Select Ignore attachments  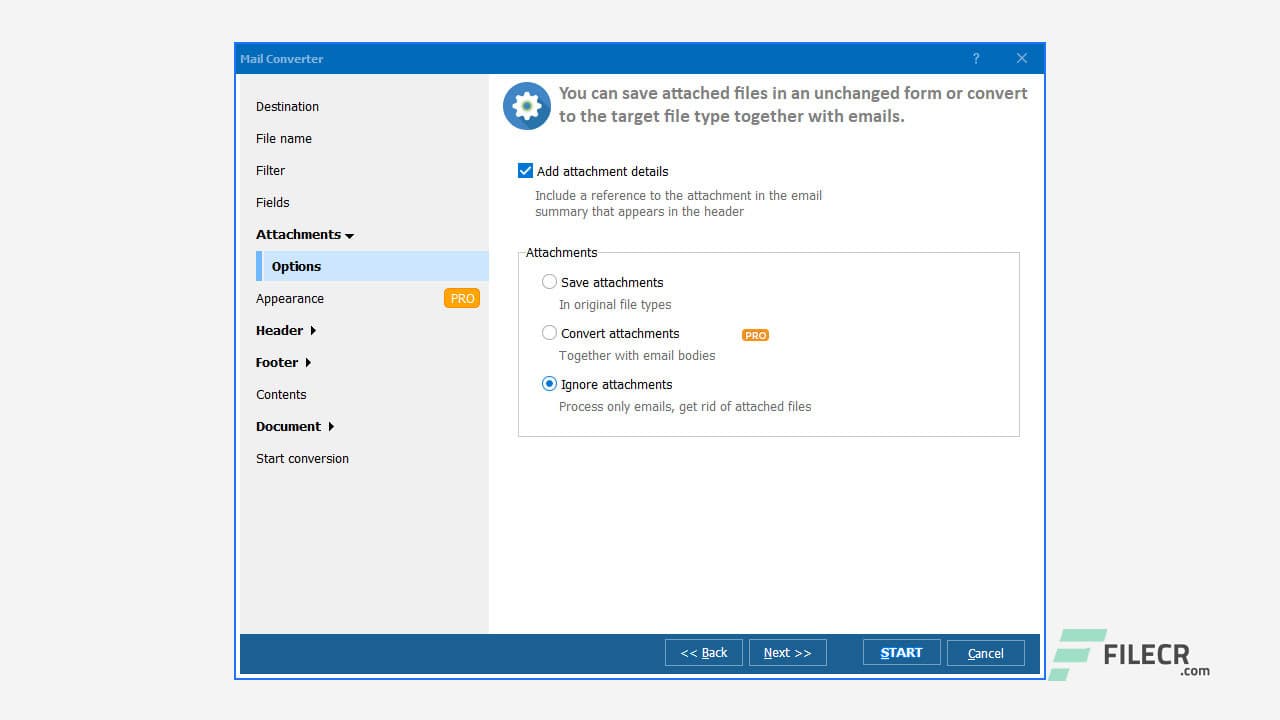point(549,383)
